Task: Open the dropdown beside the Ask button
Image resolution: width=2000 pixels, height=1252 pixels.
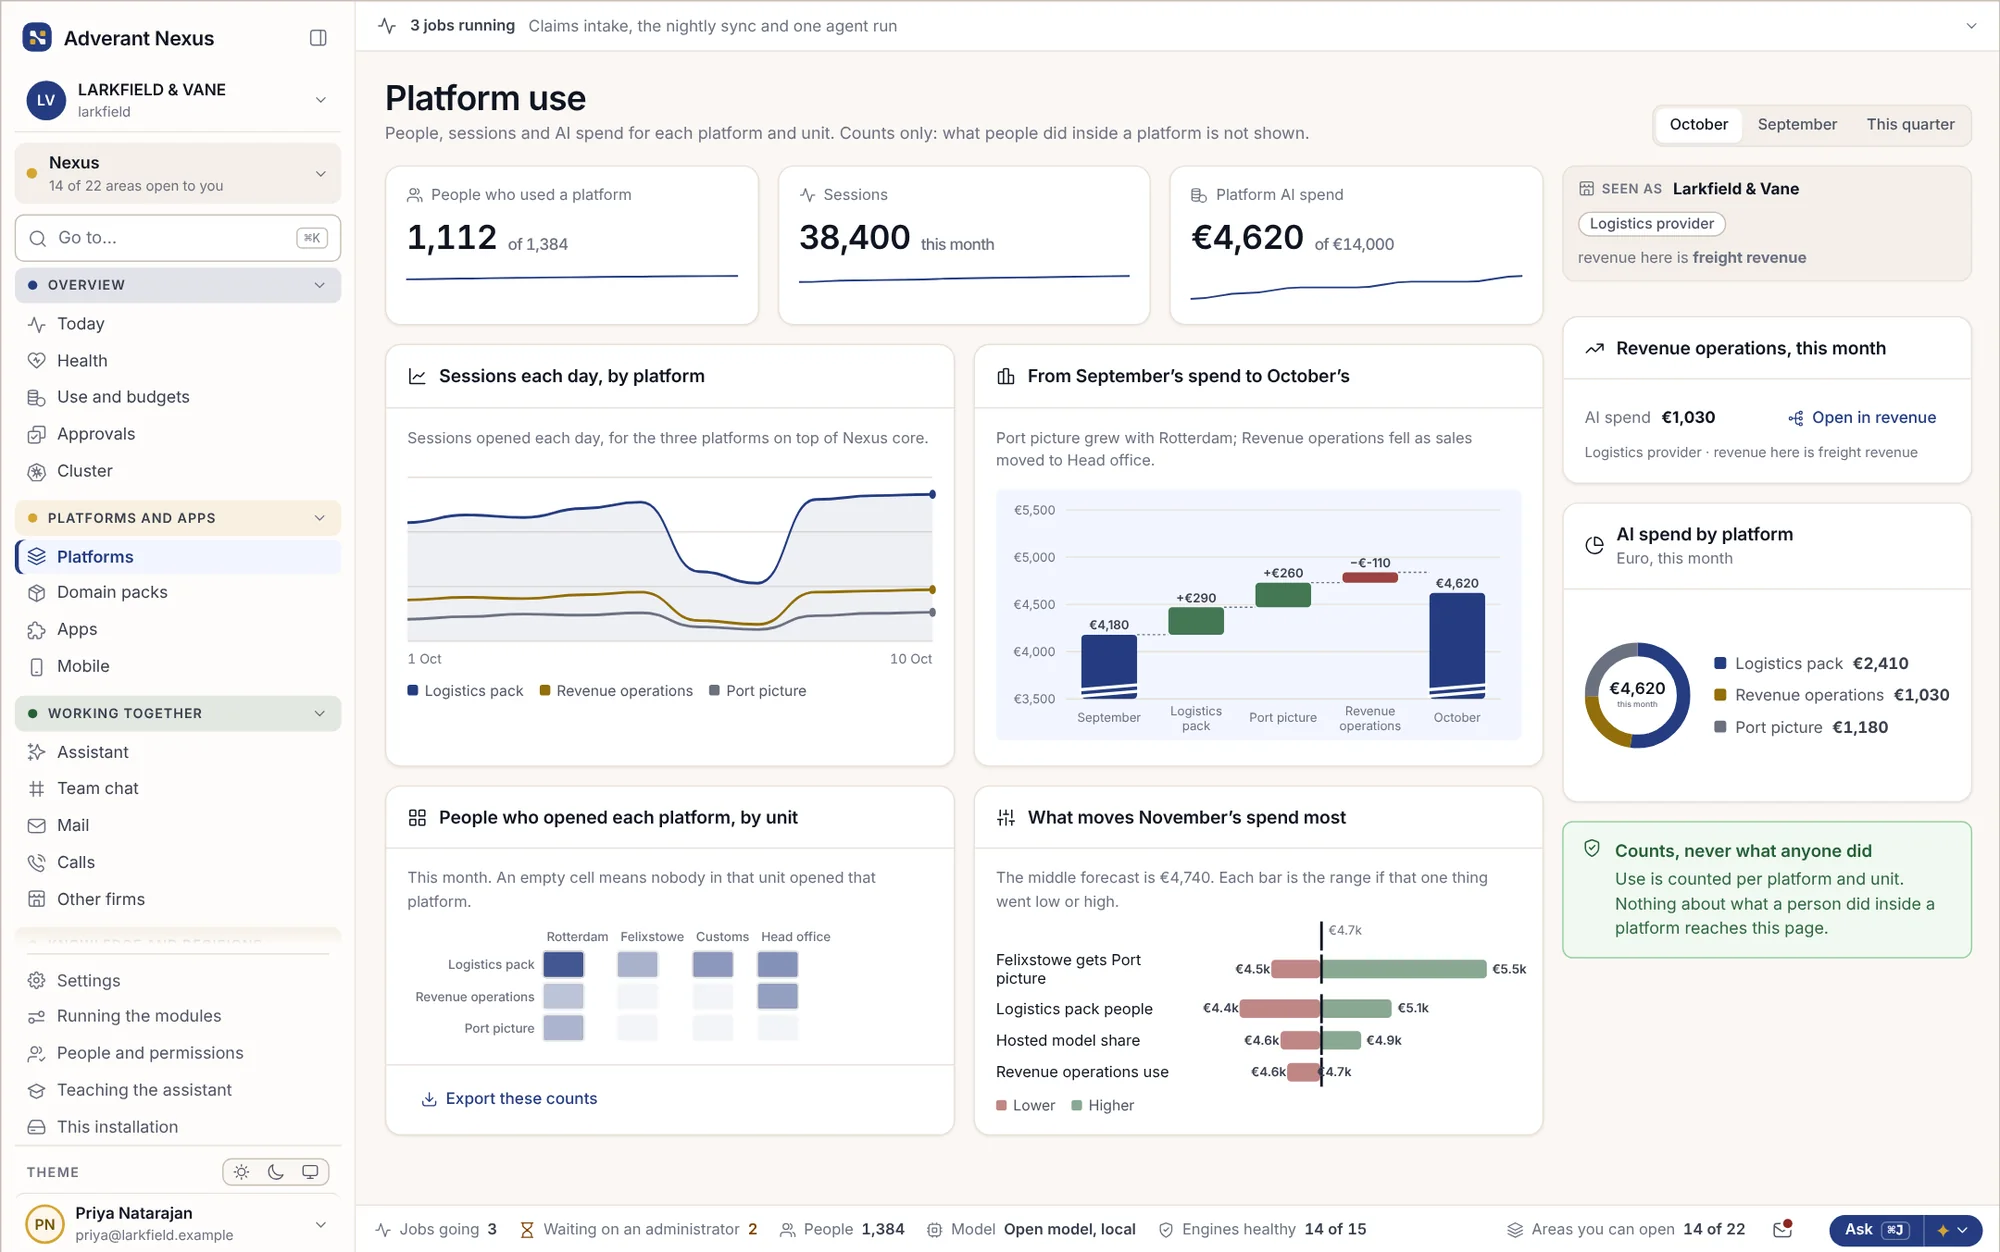Action: pyautogui.click(x=1953, y=1230)
